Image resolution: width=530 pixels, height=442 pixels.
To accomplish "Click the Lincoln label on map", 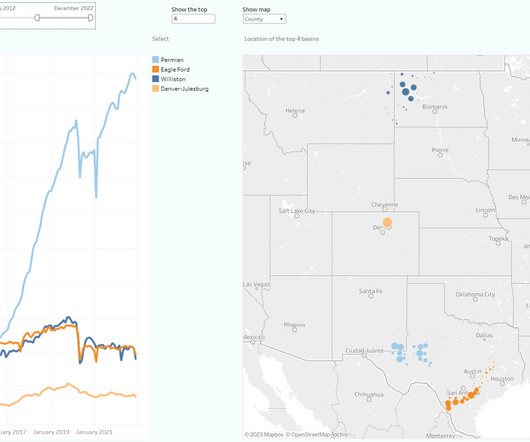I will (485, 210).
